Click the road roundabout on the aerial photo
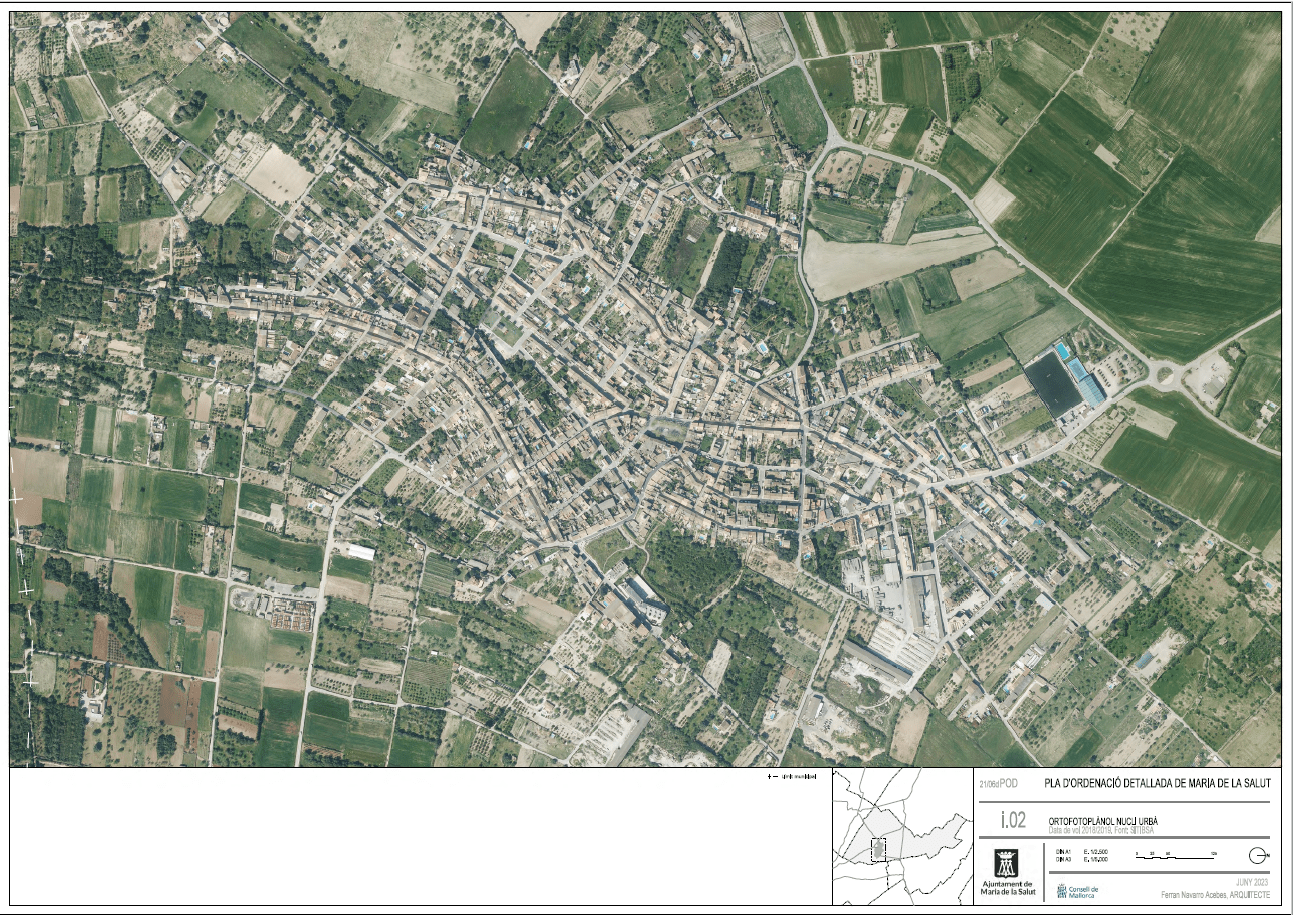This screenshot has width=1293, height=915. (x=1164, y=377)
